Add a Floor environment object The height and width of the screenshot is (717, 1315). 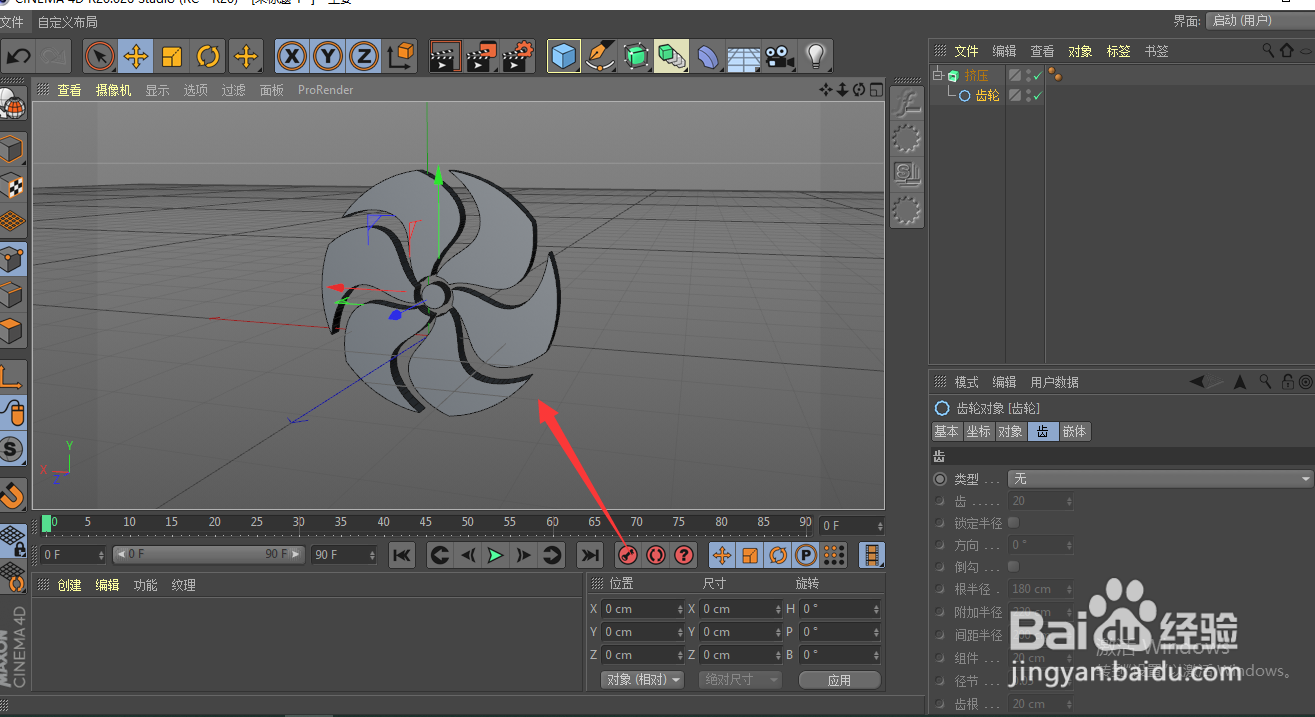coord(744,56)
